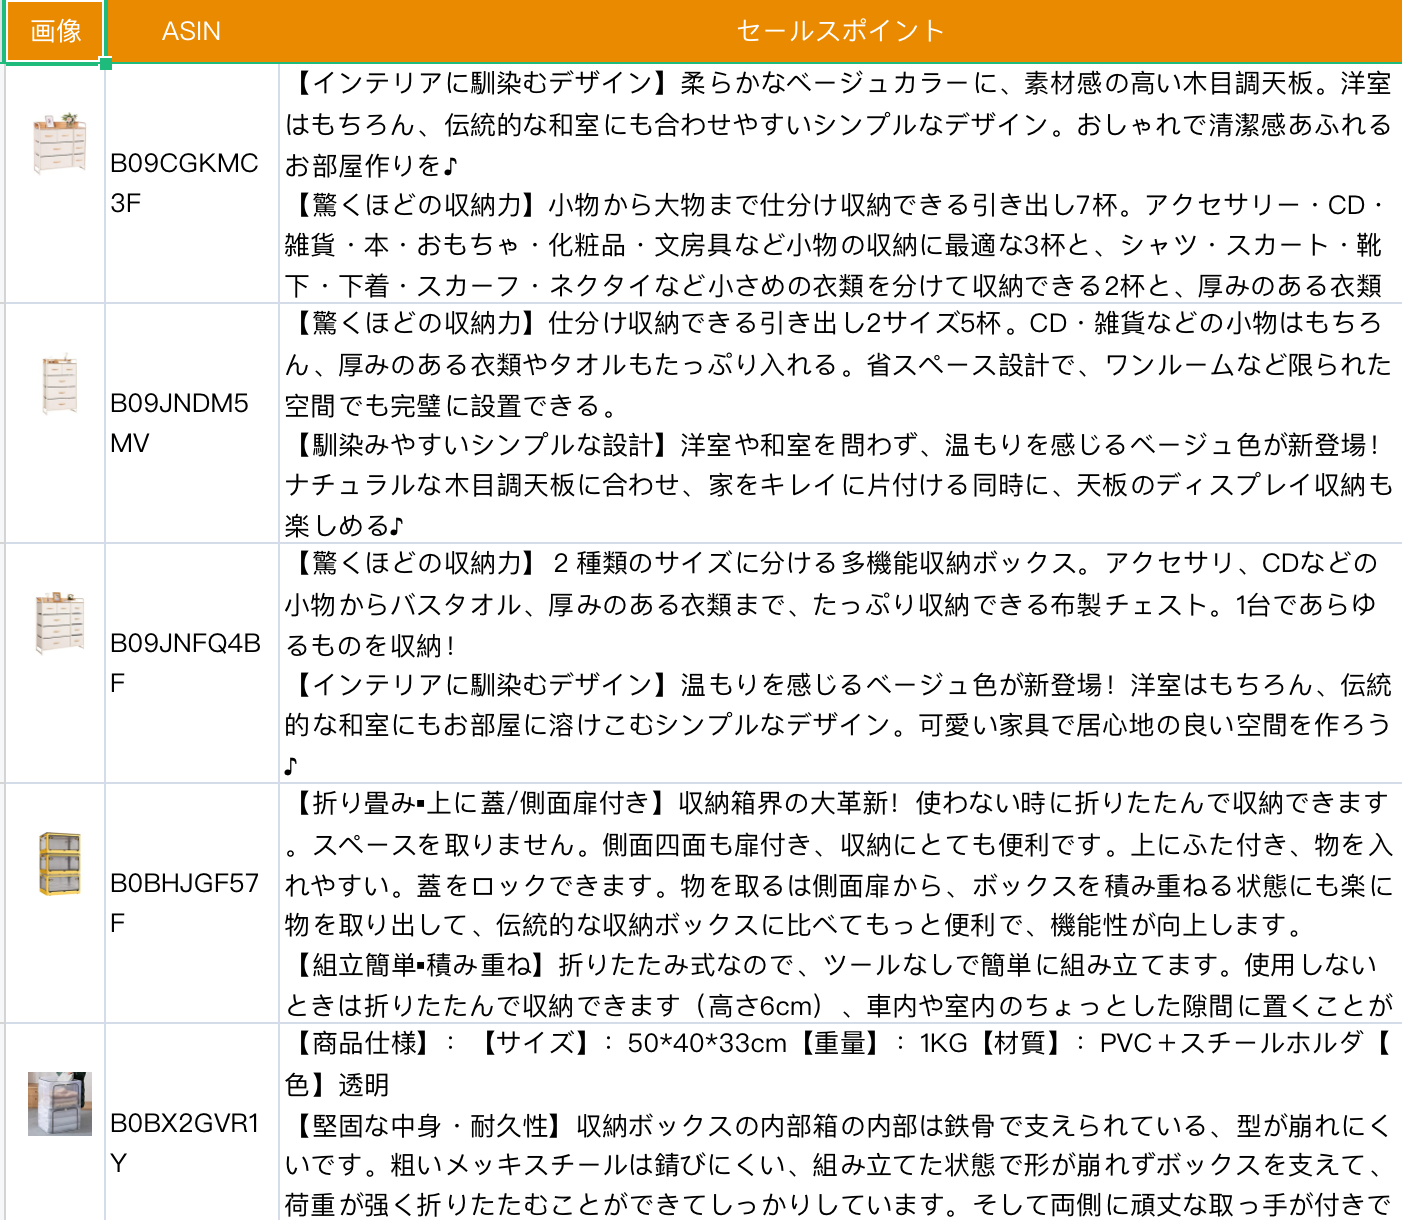Image resolution: width=1402 pixels, height=1220 pixels.
Task: Select ASIN cell B09JNDM5MV
Action: [192, 423]
